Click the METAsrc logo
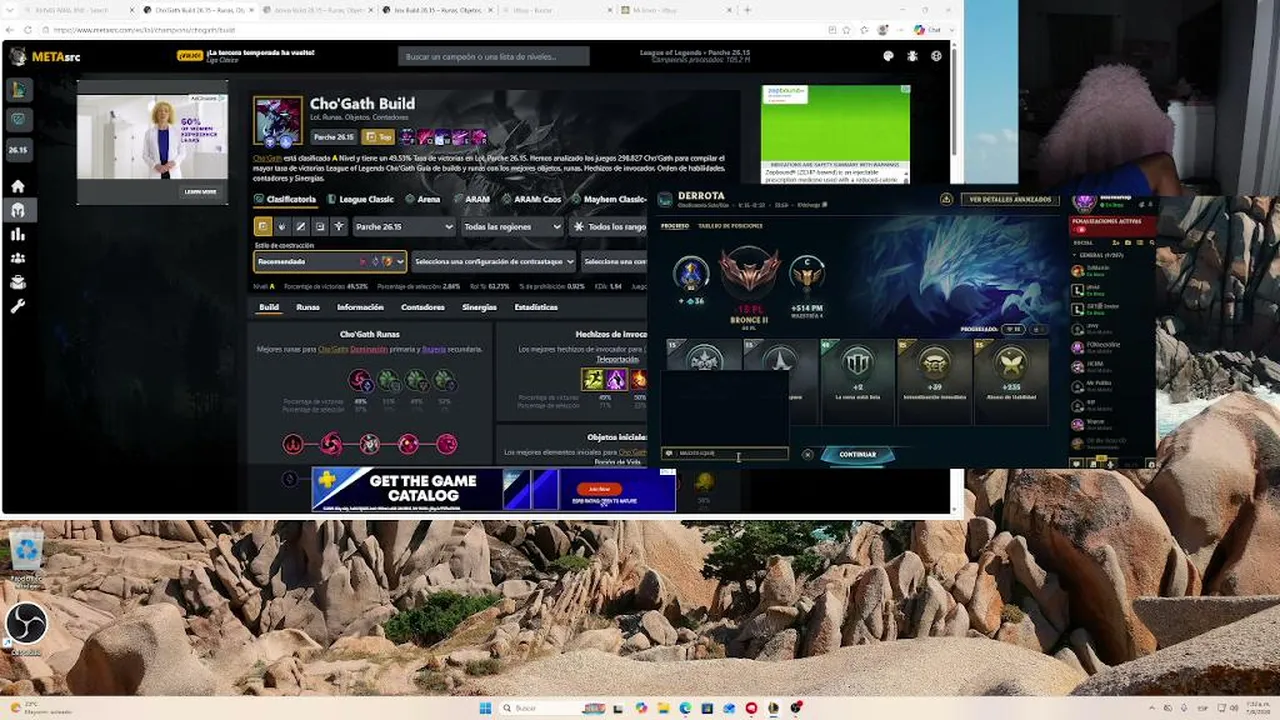The width and height of the screenshot is (1280, 720). click(x=45, y=57)
